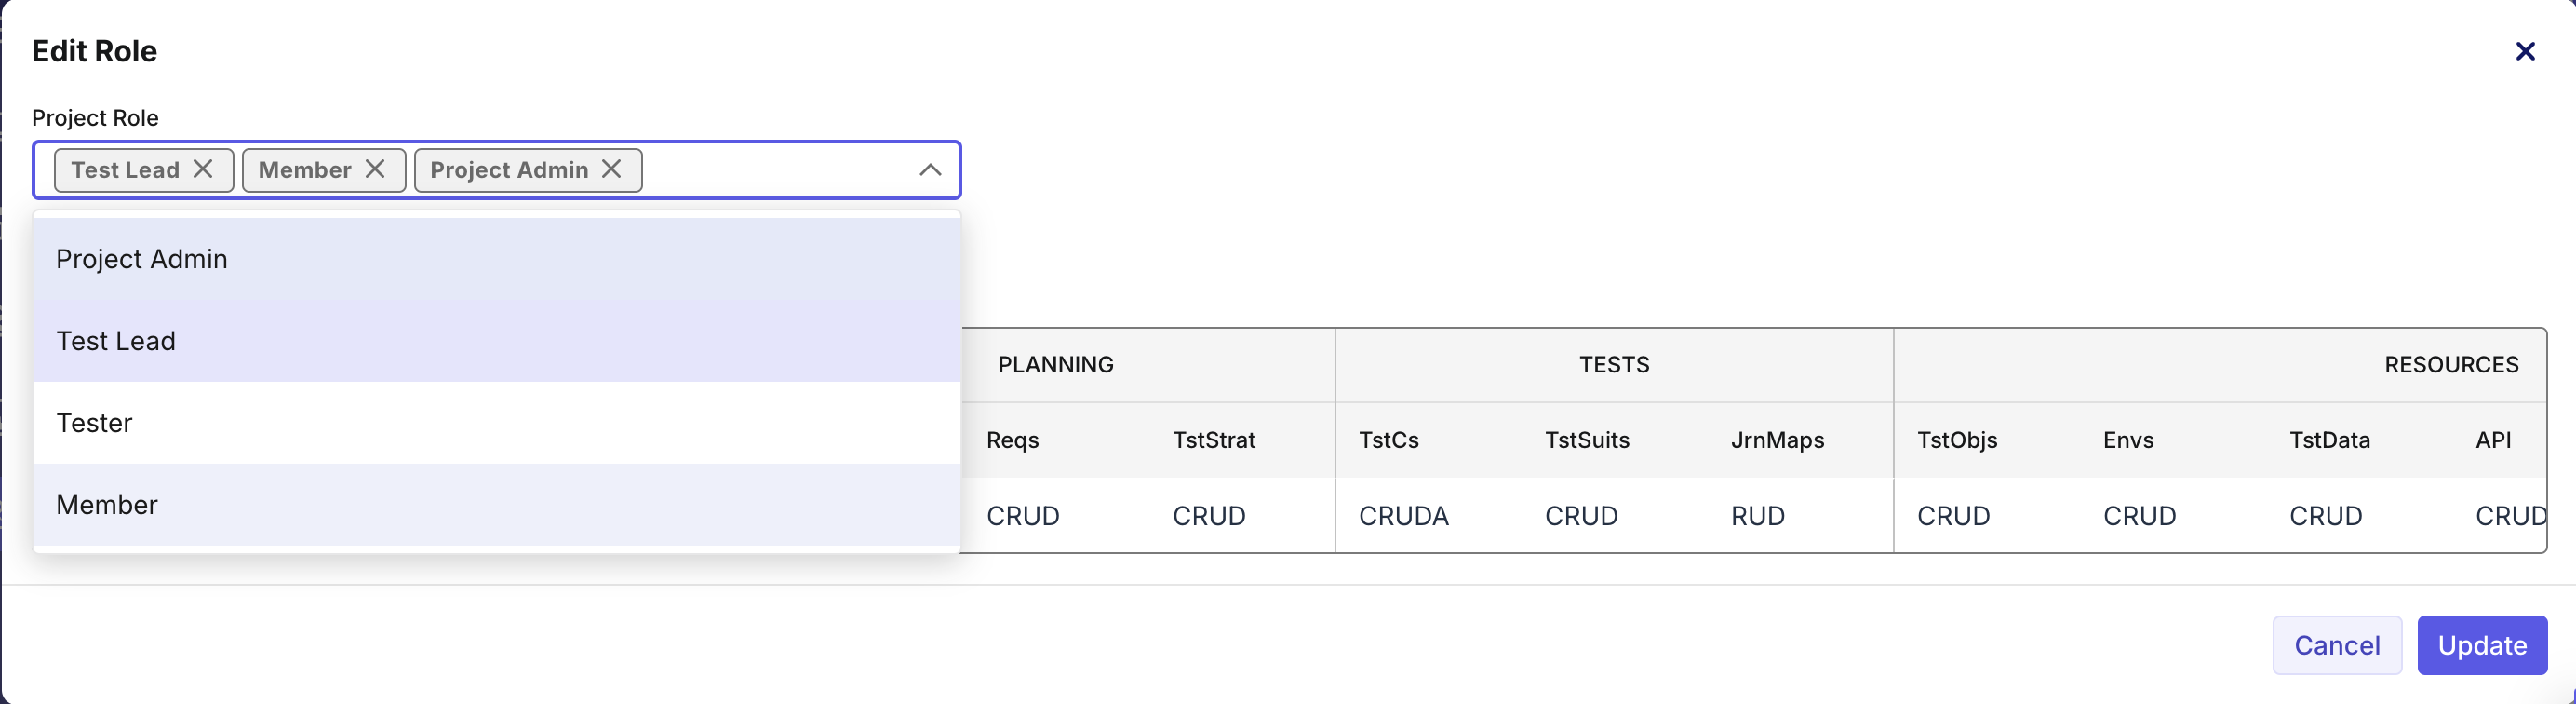
Task: Click the PLANNING column group header
Action: click(1055, 365)
